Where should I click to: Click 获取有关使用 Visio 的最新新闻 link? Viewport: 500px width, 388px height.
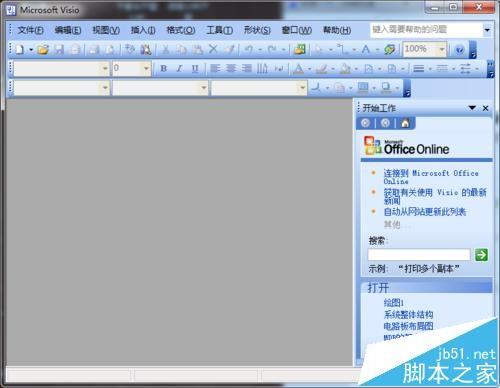pyautogui.click(x=435, y=196)
